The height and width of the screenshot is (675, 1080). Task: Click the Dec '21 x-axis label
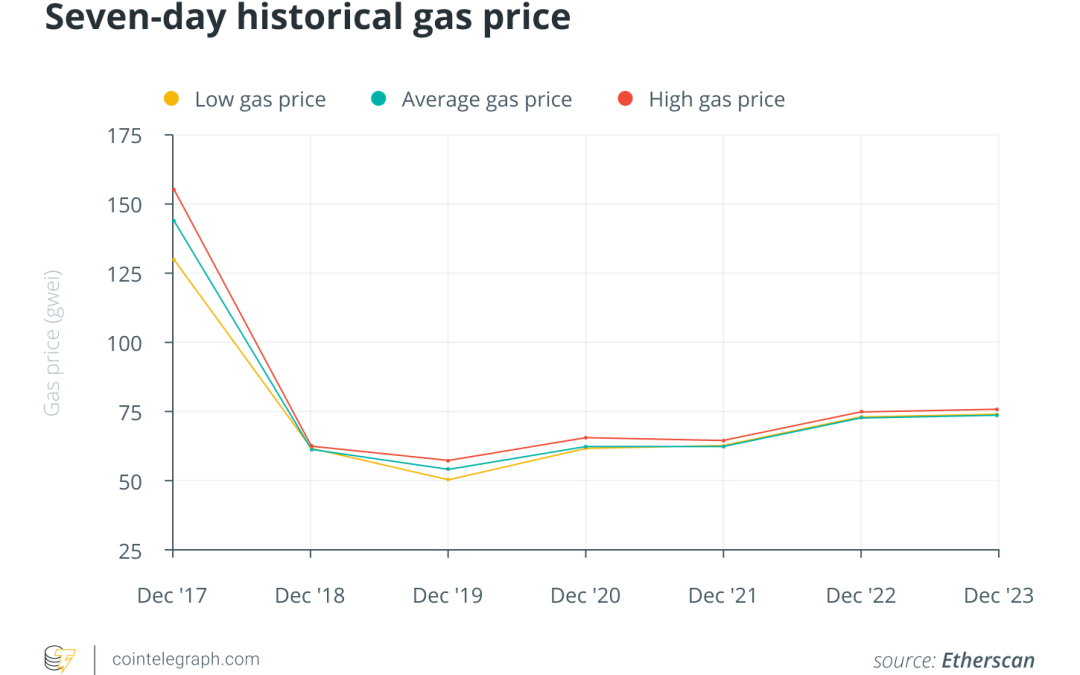pyautogui.click(x=723, y=595)
